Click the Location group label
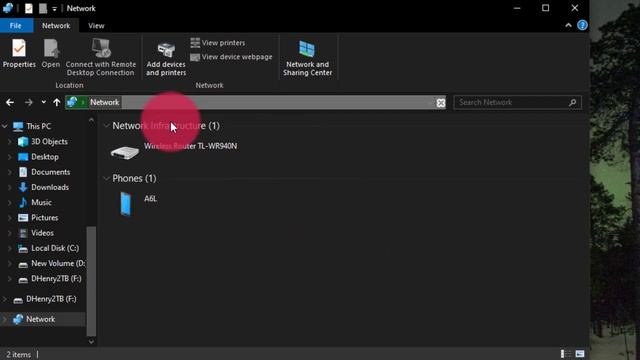 [69, 85]
